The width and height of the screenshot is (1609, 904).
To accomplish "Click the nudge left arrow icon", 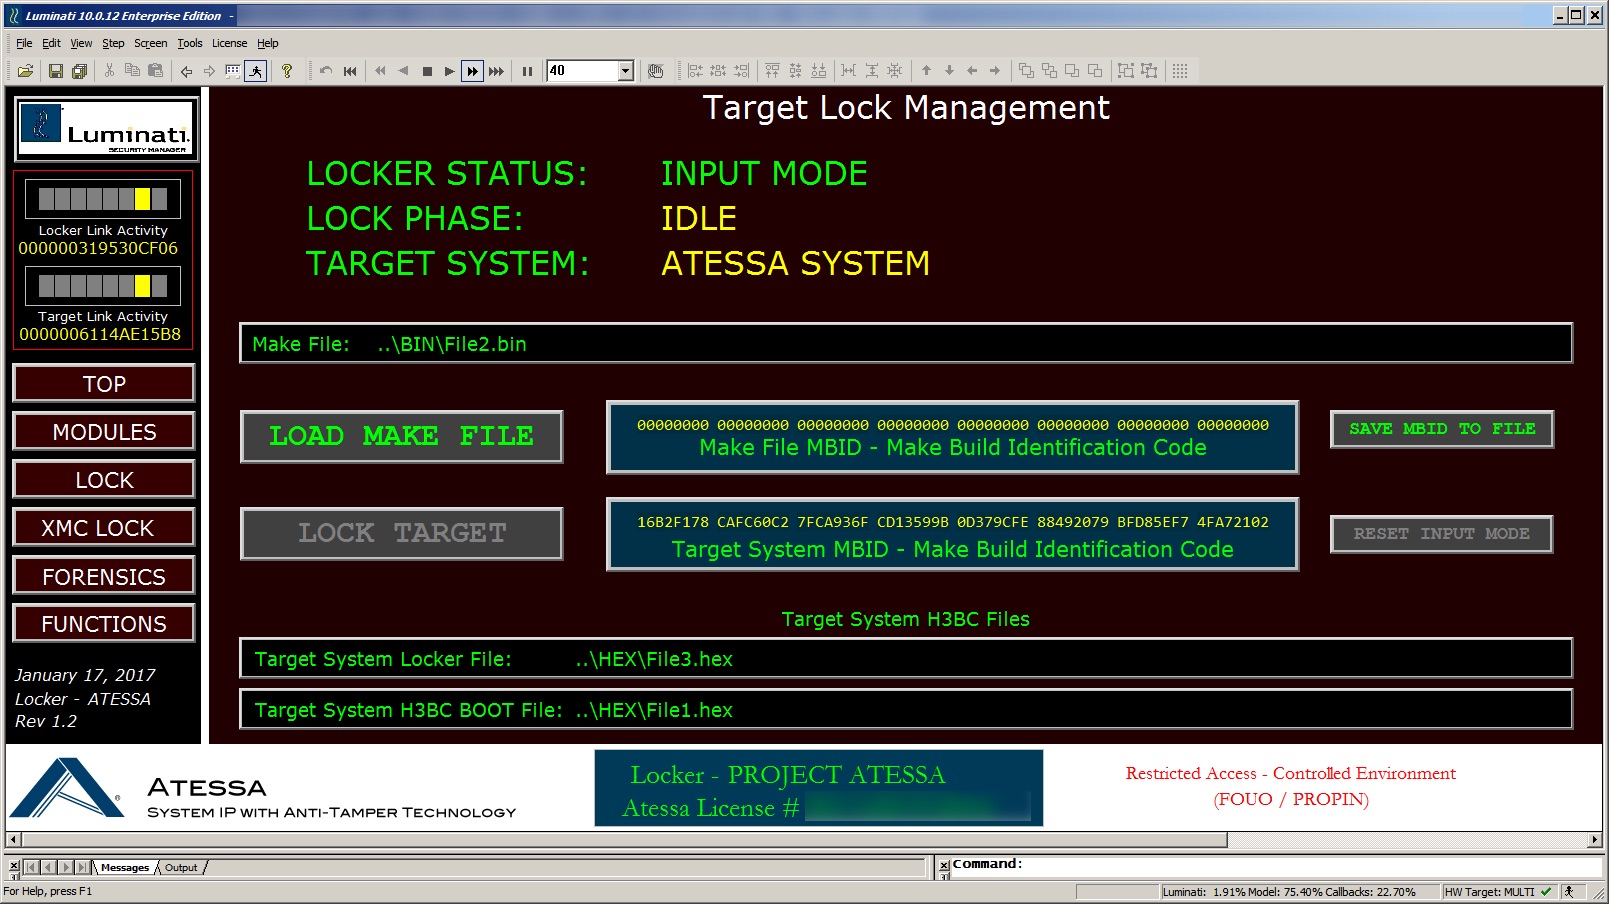I will point(972,71).
